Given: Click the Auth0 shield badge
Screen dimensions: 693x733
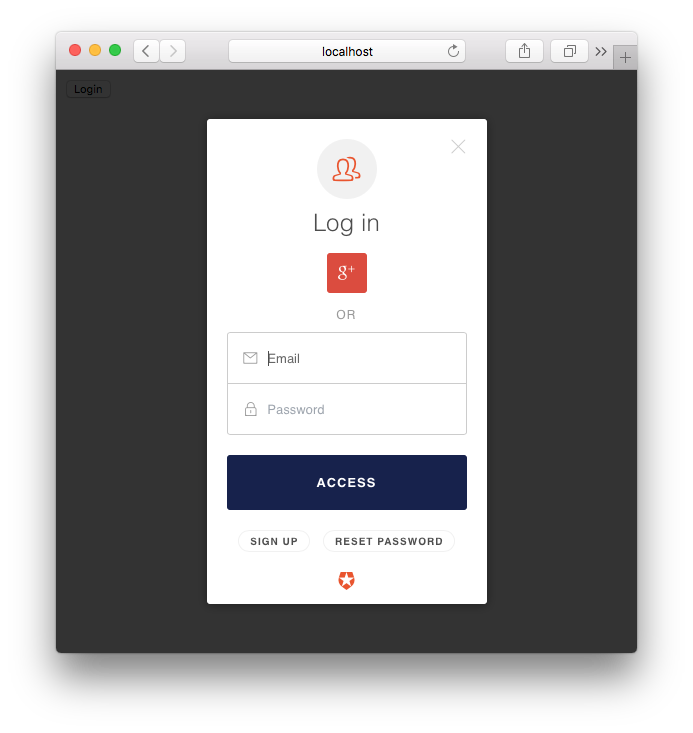Looking at the screenshot, I should [346, 581].
